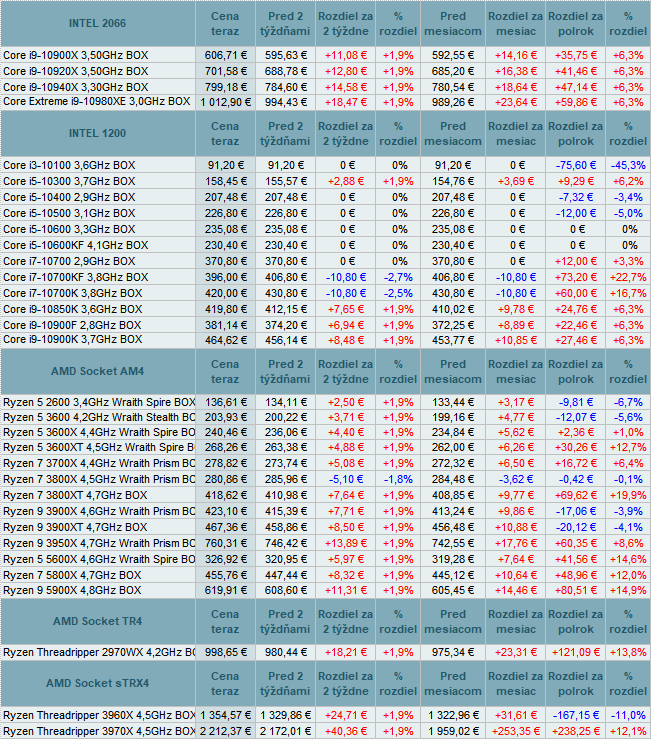This screenshot has width=651, height=739.
Task: Select Core i5-10600 3,3GHz BOX name
Action: point(69,230)
